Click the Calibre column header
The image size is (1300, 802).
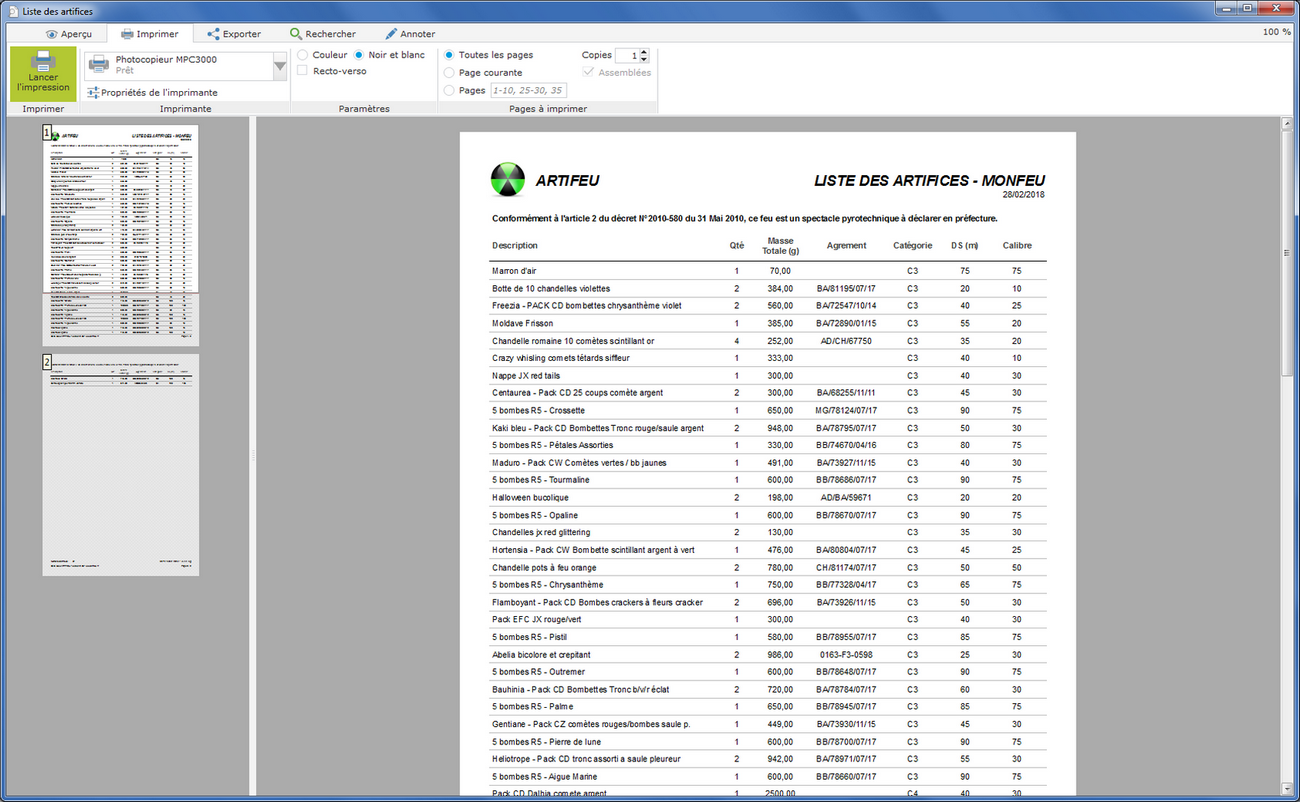(1017, 245)
